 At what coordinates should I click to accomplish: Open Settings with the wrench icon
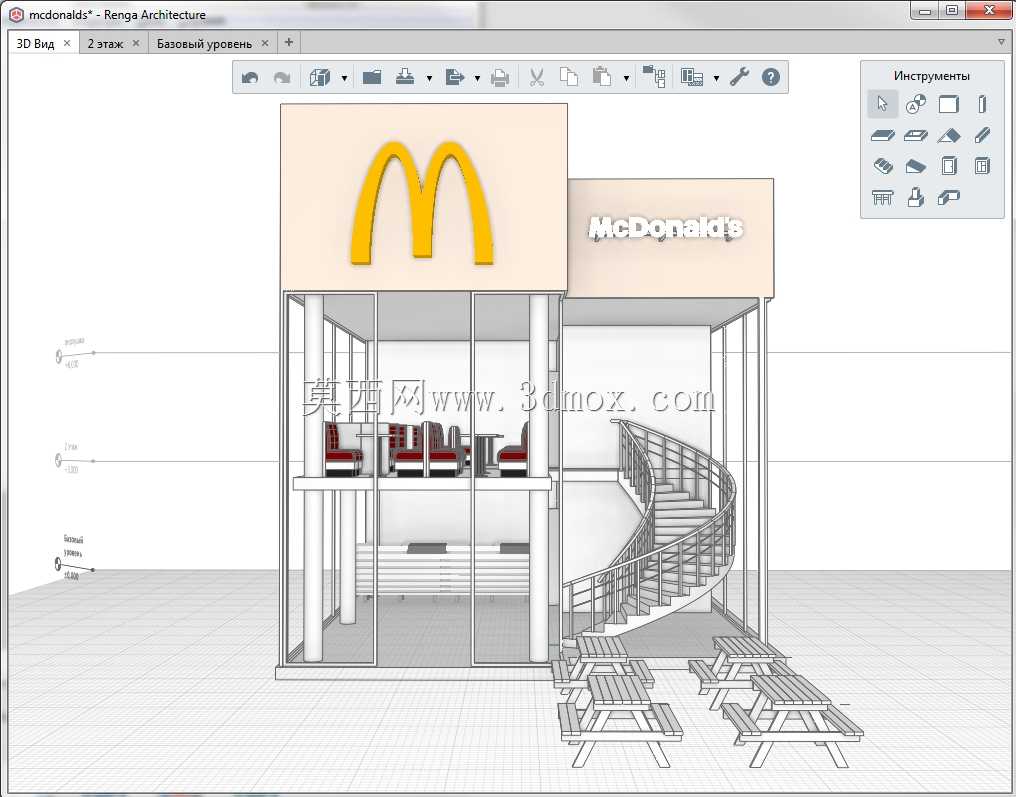[739, 76]
